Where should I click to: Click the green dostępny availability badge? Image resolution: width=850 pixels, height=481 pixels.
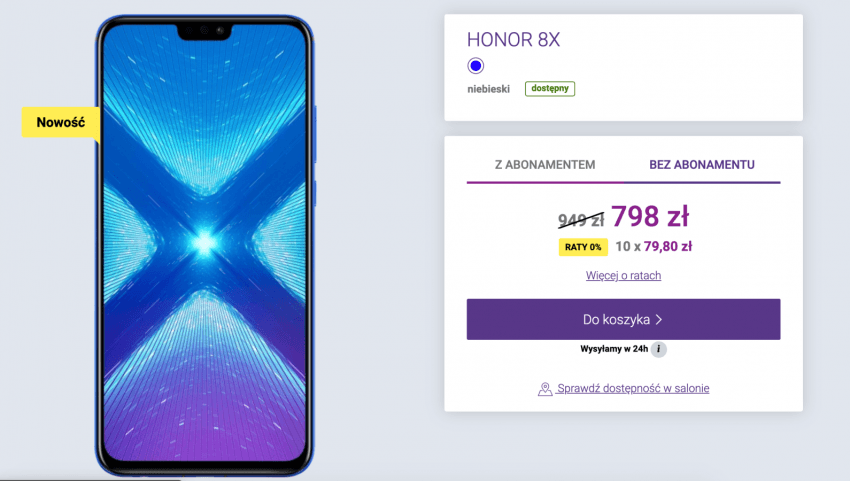coord(550,88)
